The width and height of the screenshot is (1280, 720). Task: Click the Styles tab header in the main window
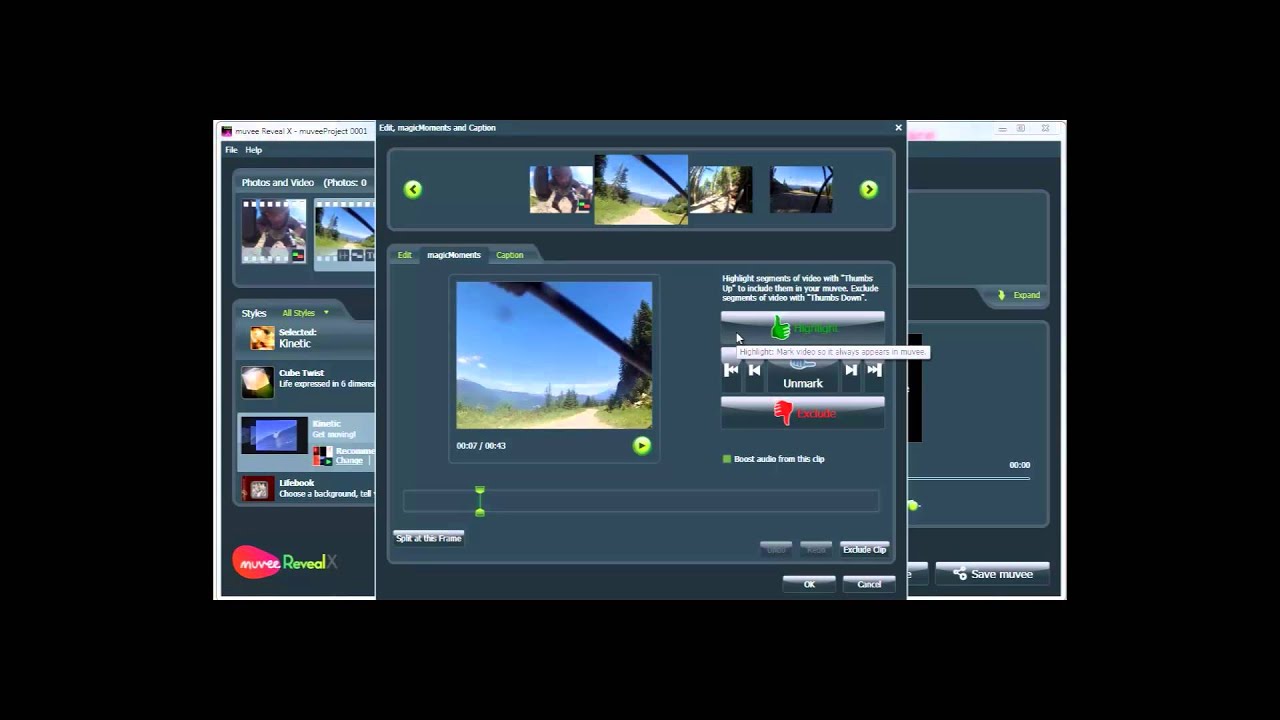tap(254, 313)
